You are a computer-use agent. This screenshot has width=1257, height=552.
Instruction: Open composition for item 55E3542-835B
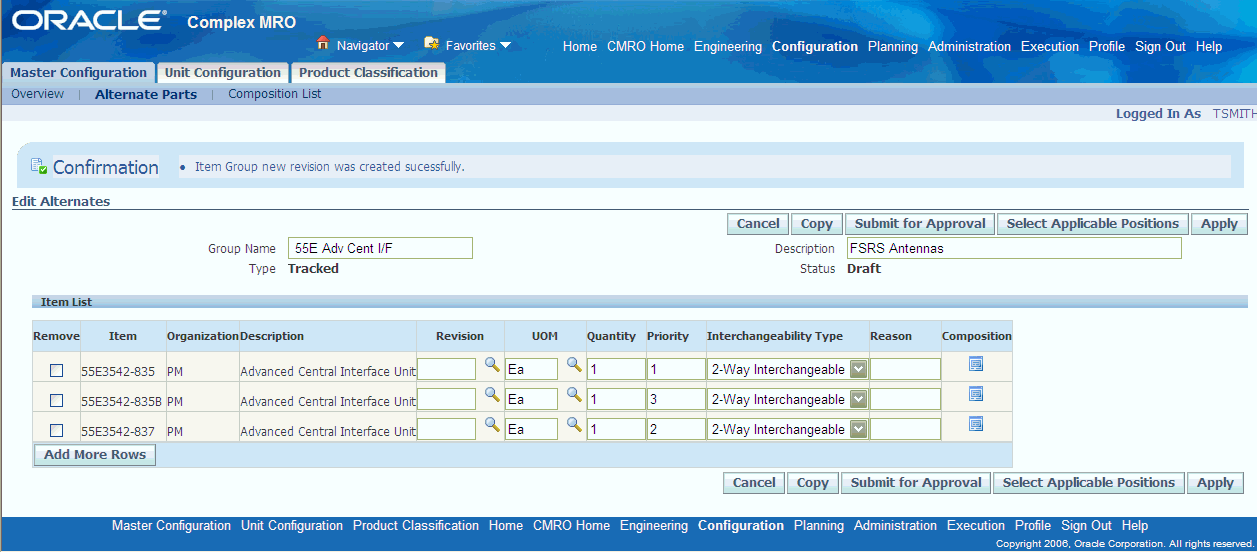tap(976, 394)
